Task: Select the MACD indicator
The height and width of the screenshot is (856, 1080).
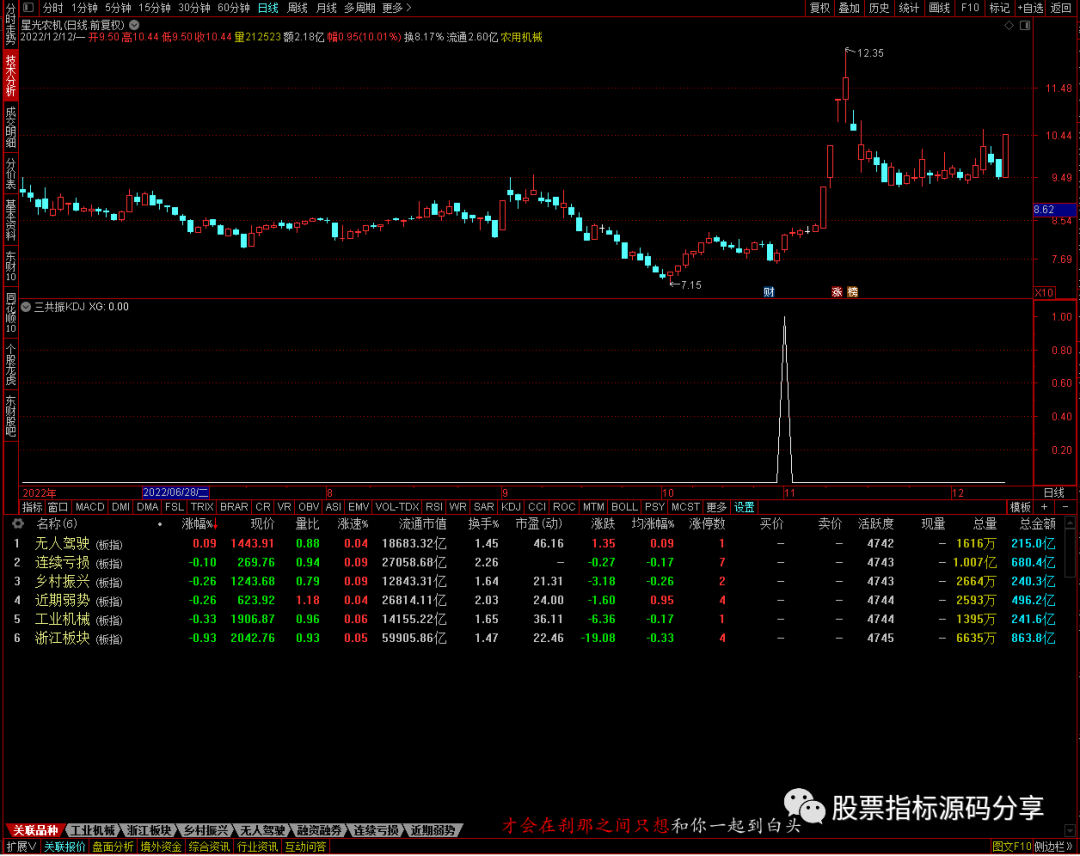Action: click(x=90, y=507)
